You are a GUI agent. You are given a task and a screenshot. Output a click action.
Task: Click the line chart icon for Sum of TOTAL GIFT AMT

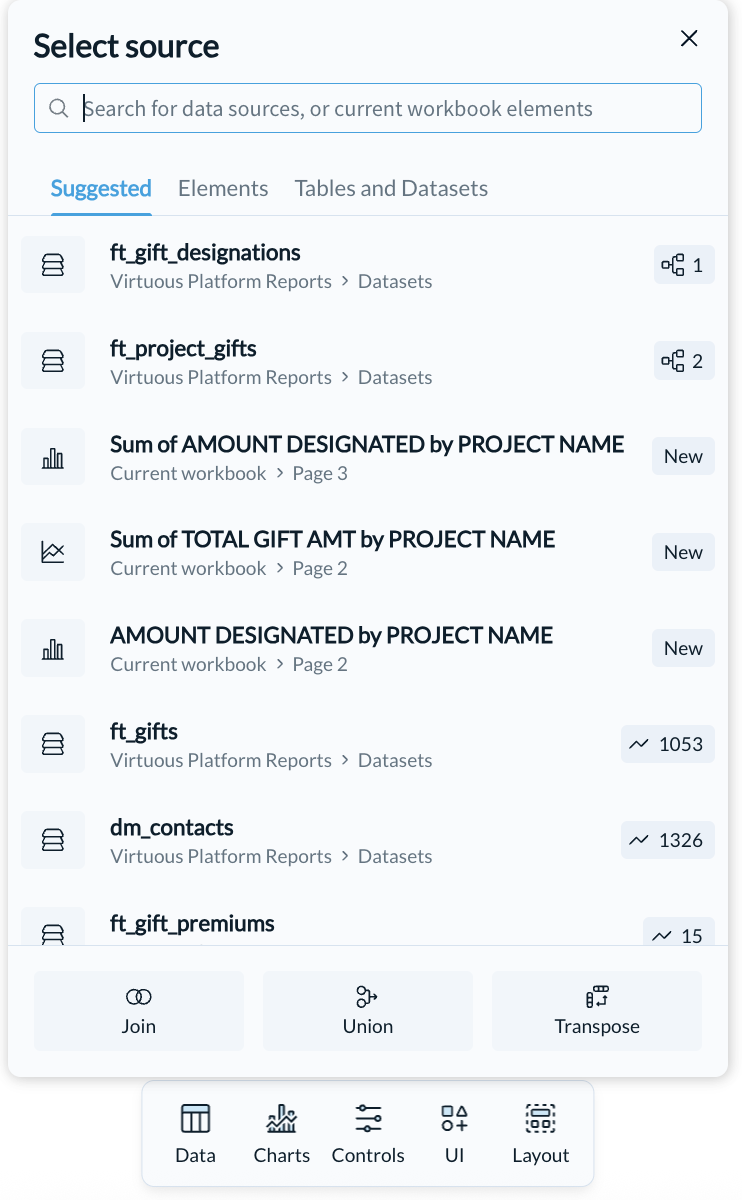pos(53,552)
